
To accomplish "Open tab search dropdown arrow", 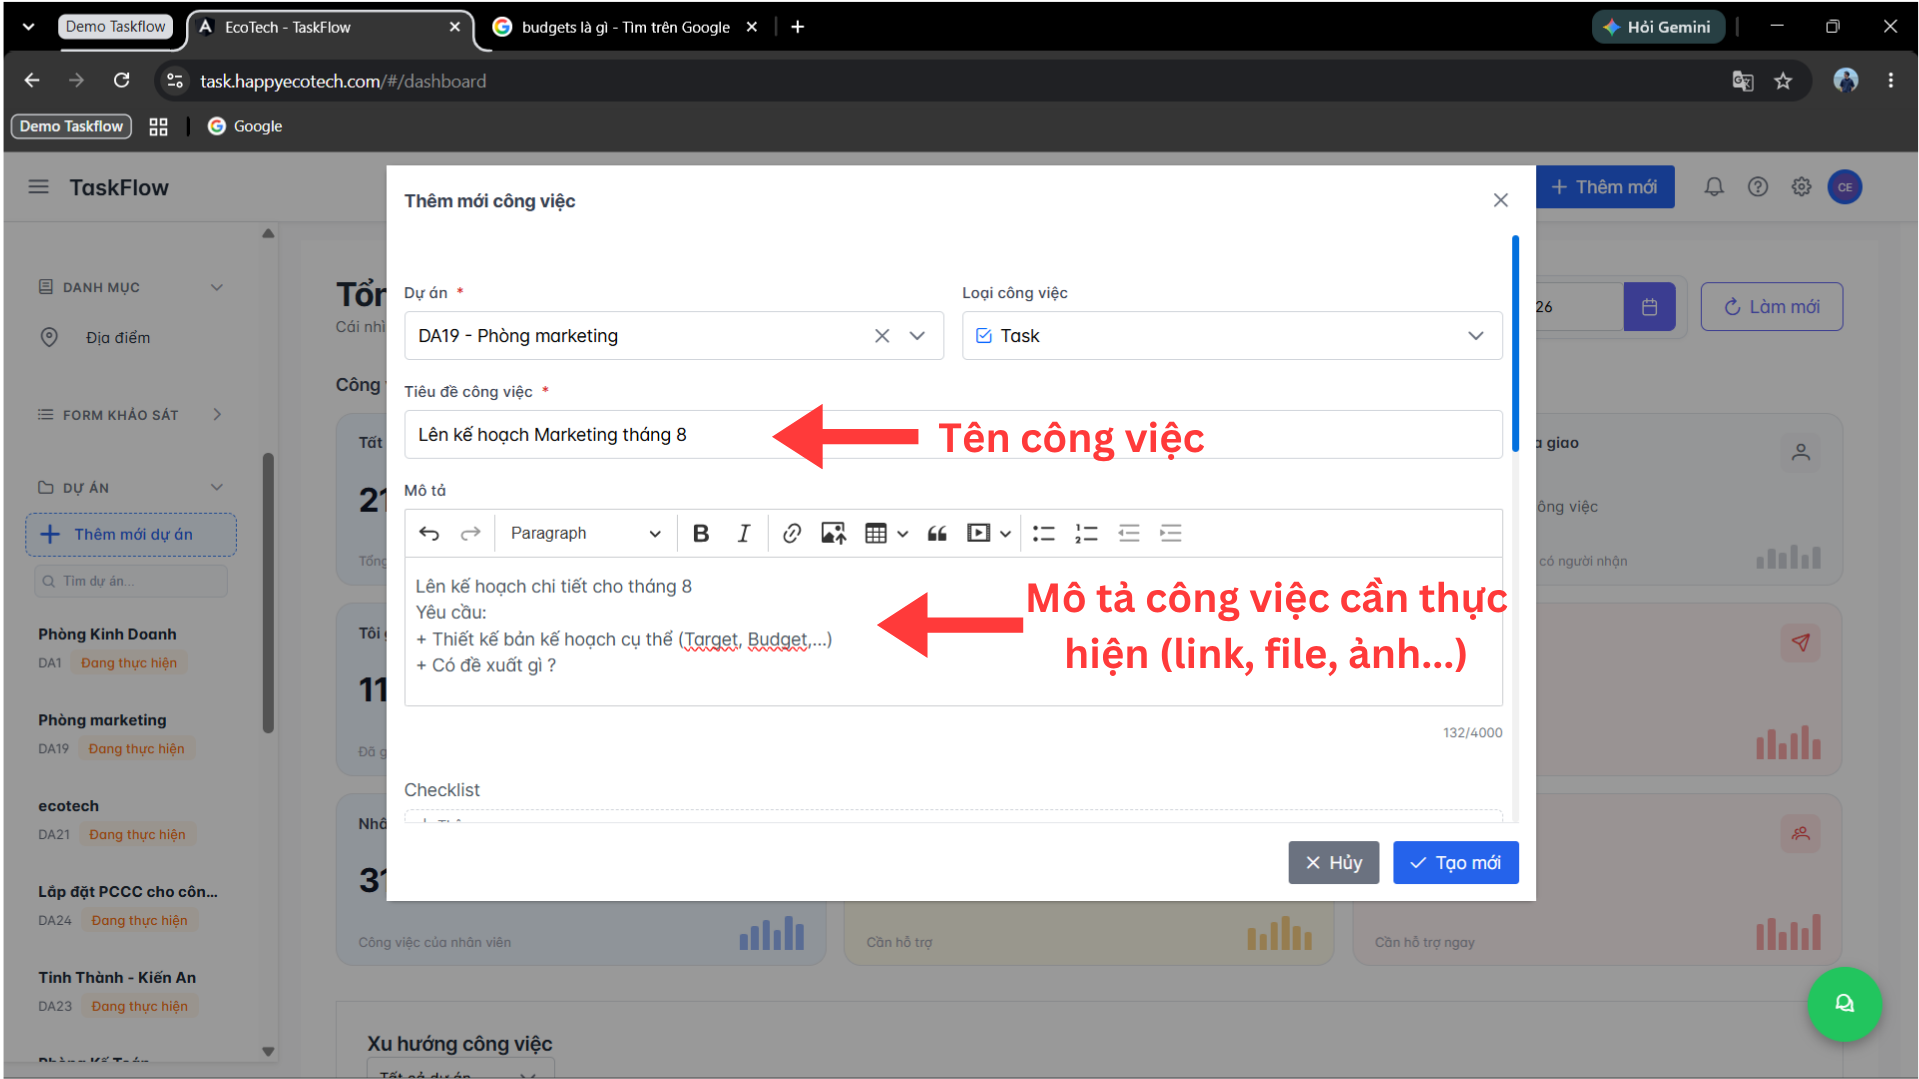I will pyautogui.click(x=28, y=27).
